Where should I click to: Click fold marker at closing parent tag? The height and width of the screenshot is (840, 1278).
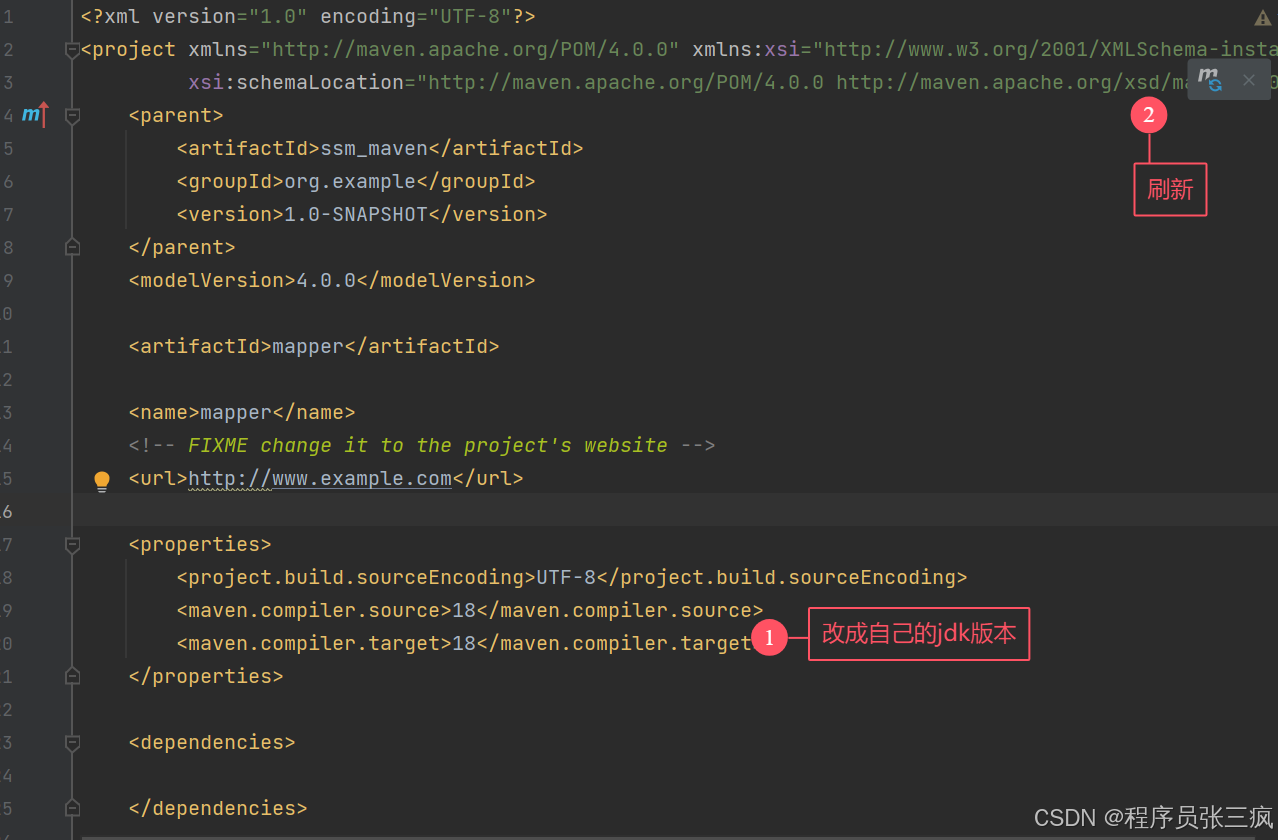72,247
